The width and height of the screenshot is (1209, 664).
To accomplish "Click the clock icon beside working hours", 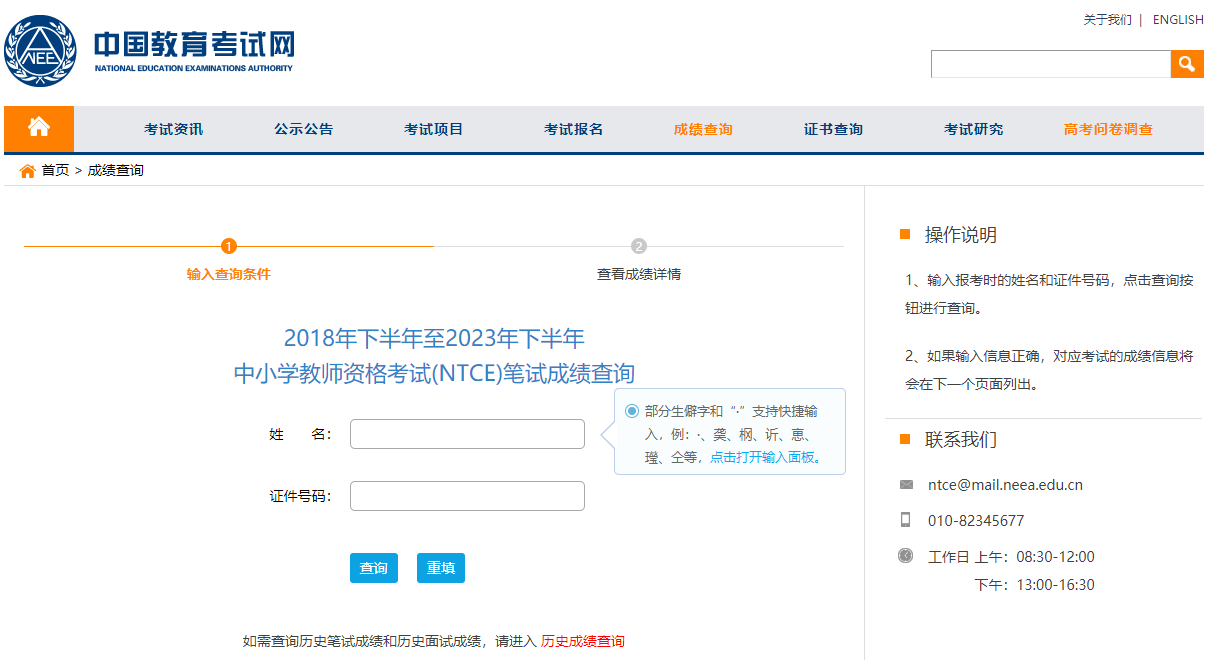I will coord(905,556).
